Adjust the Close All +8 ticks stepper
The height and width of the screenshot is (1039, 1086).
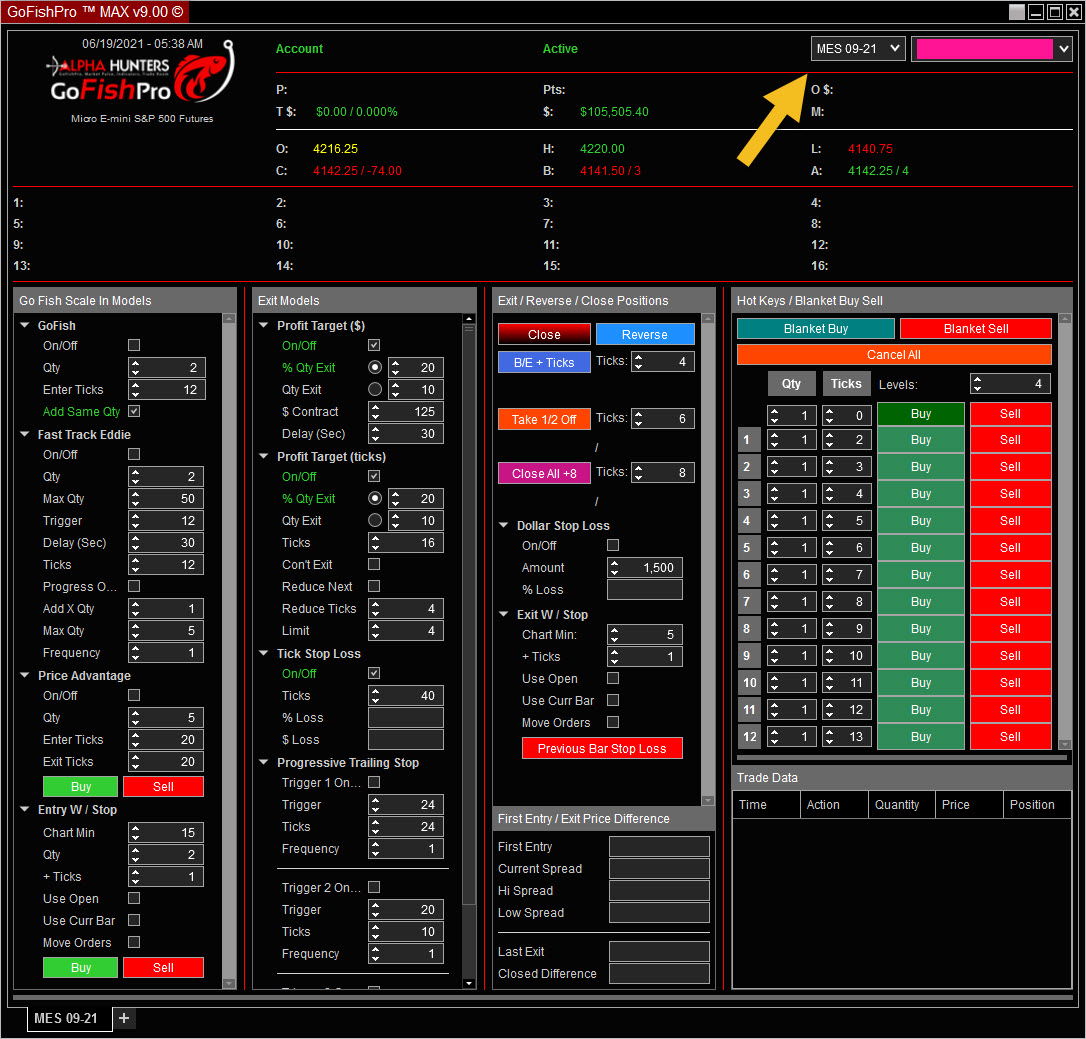[639, 473]
